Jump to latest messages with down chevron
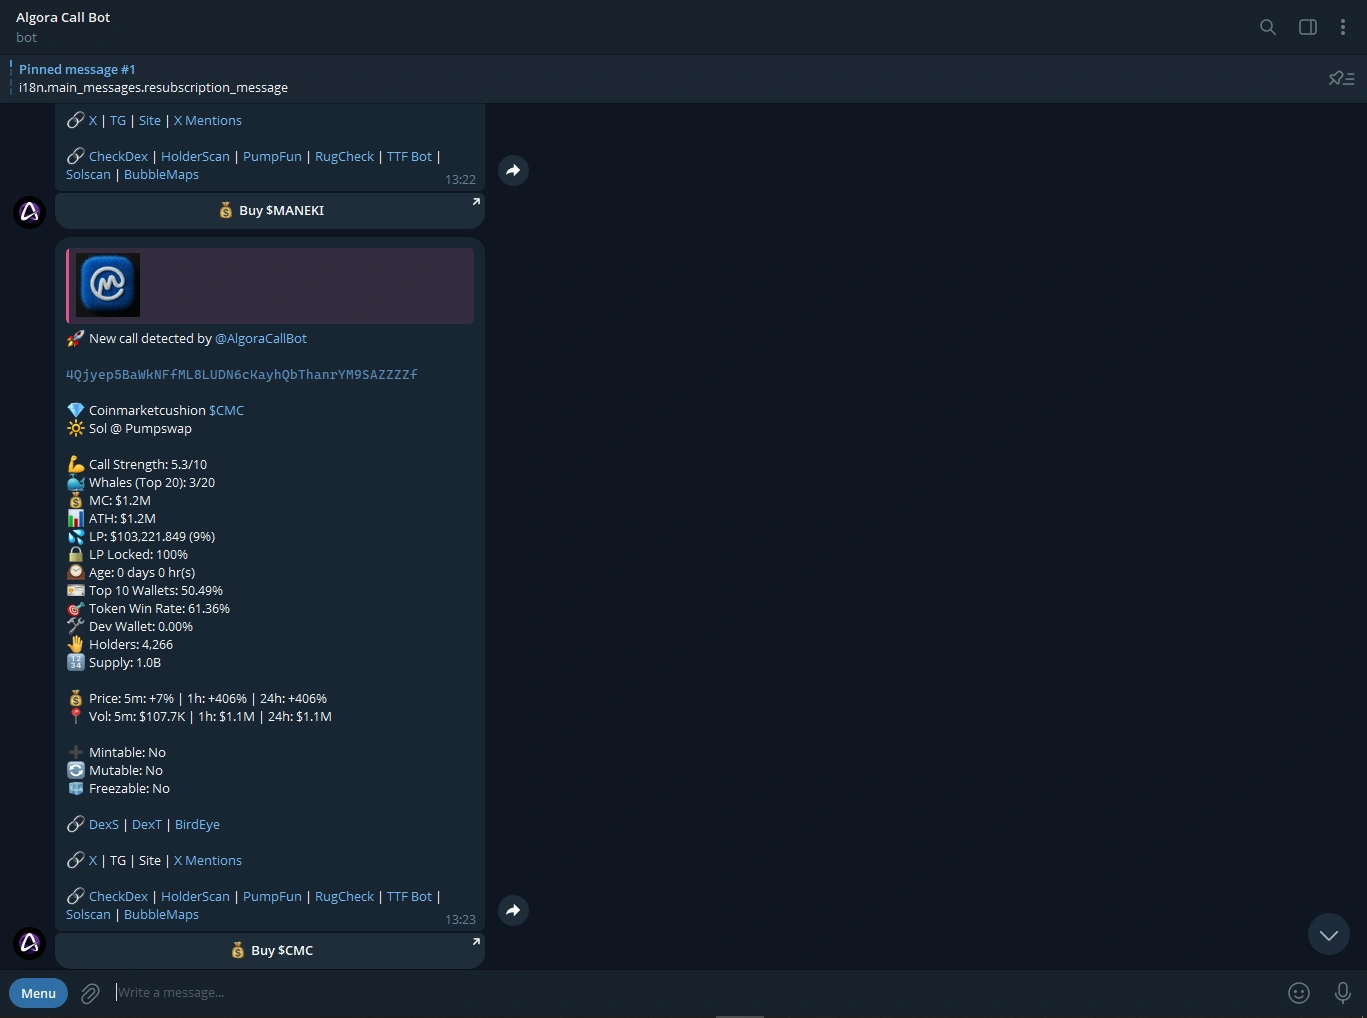Screen dimensions: 1367x1018 click(1328, 934)
